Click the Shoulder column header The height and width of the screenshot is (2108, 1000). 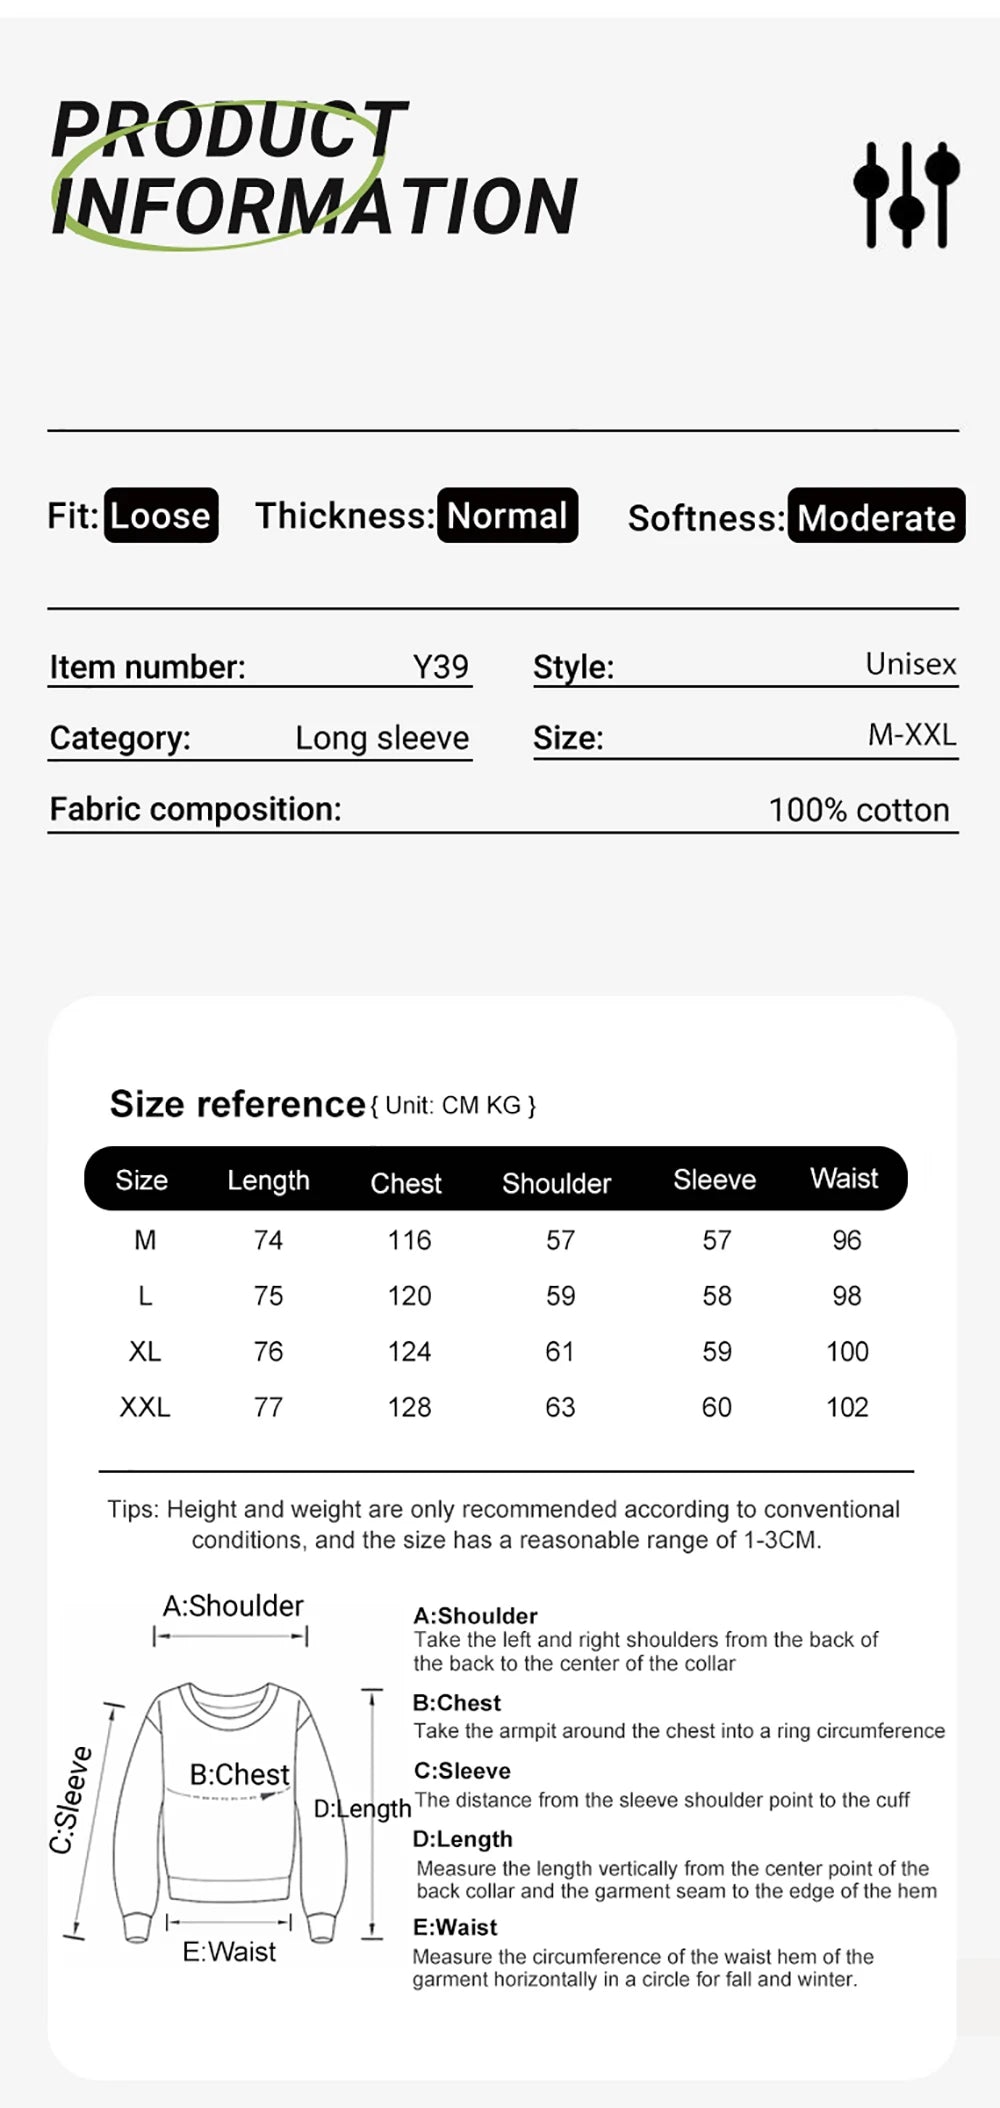556,1183
